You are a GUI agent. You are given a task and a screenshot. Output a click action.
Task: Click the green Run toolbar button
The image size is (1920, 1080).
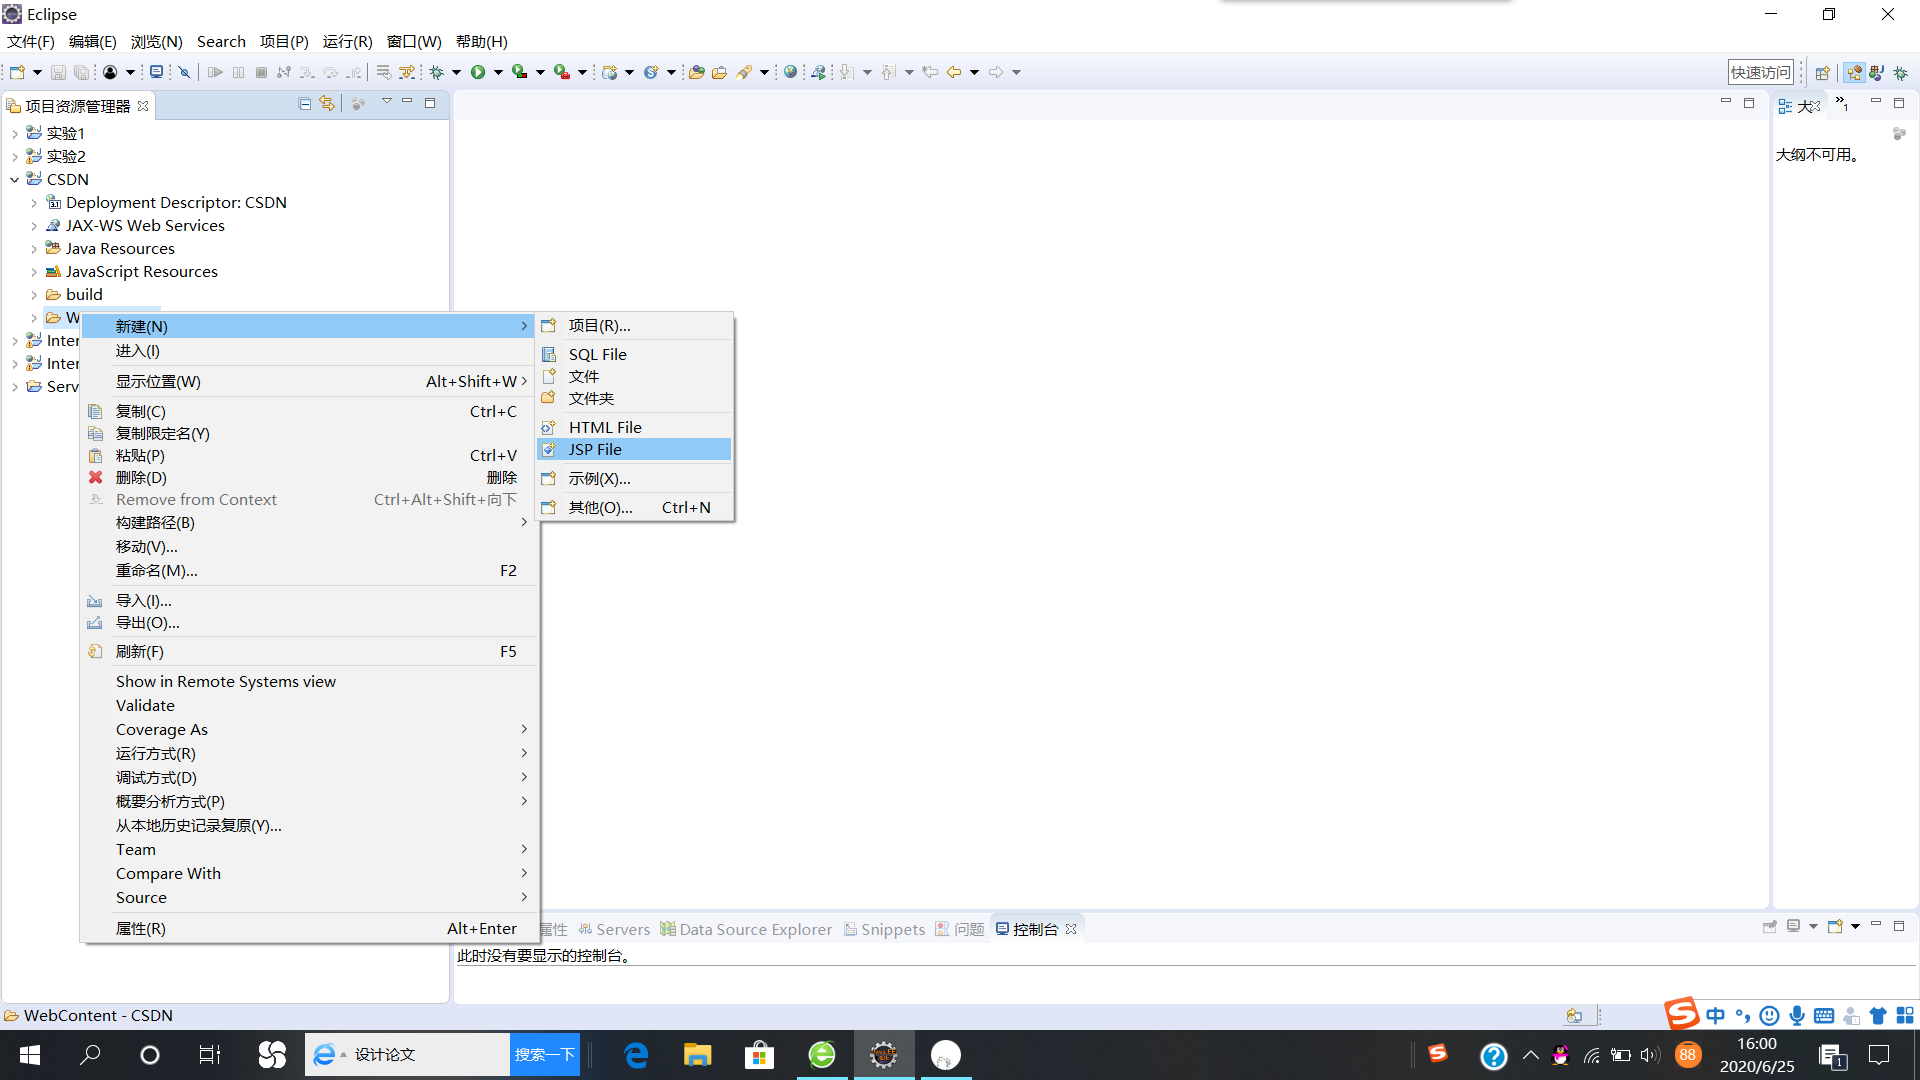[478, 72]
